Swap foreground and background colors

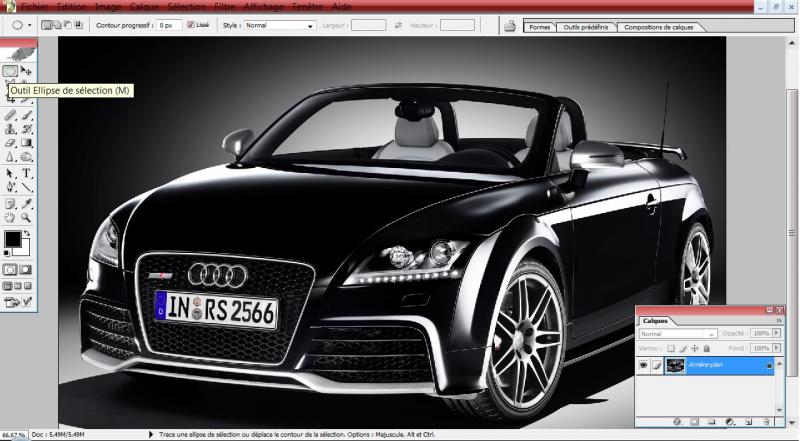27,233
